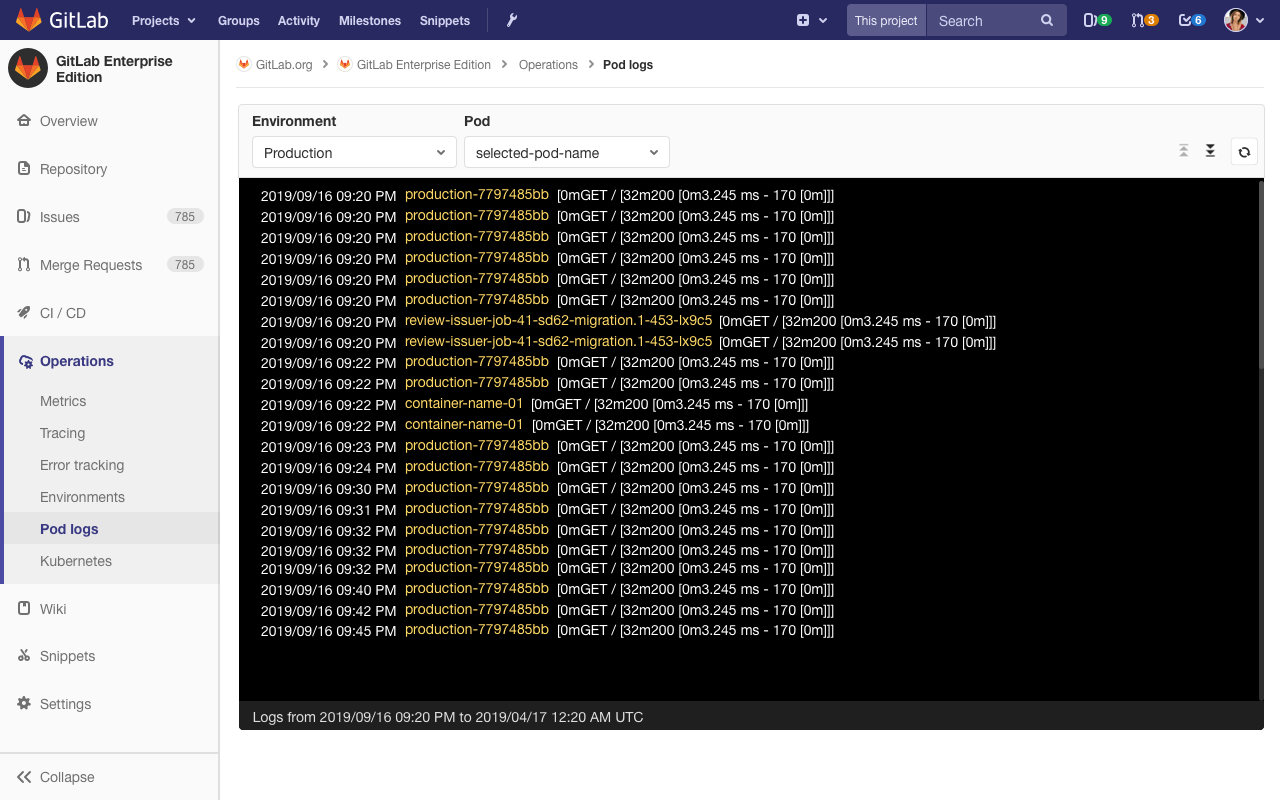Viewport: 1280px width, 800px height.
Task: Open your Issues counter icon
Action: 1096,20
